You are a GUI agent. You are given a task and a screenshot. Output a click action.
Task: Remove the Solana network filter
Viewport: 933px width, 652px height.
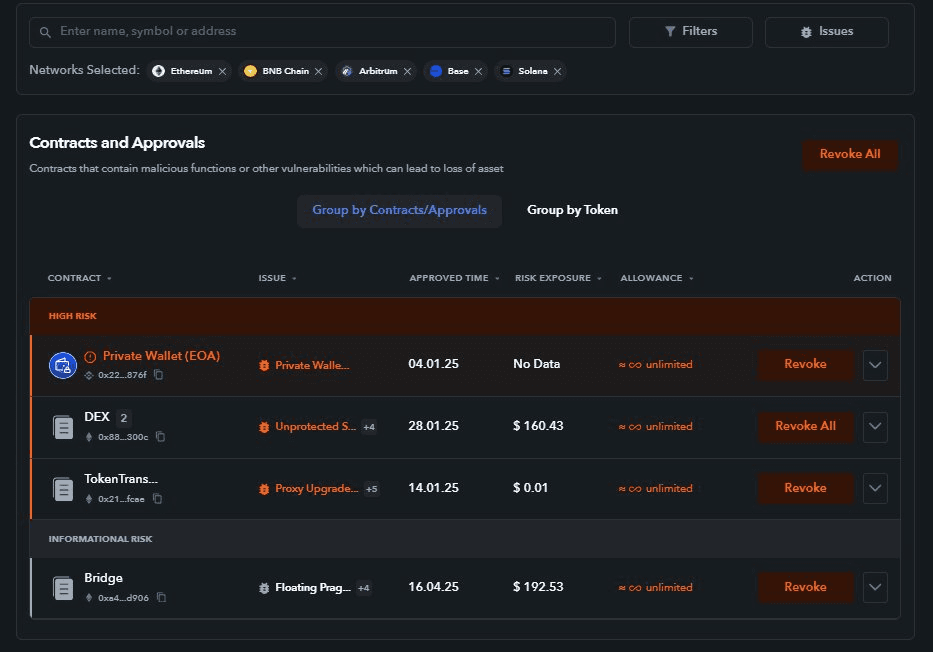point(559,71)
